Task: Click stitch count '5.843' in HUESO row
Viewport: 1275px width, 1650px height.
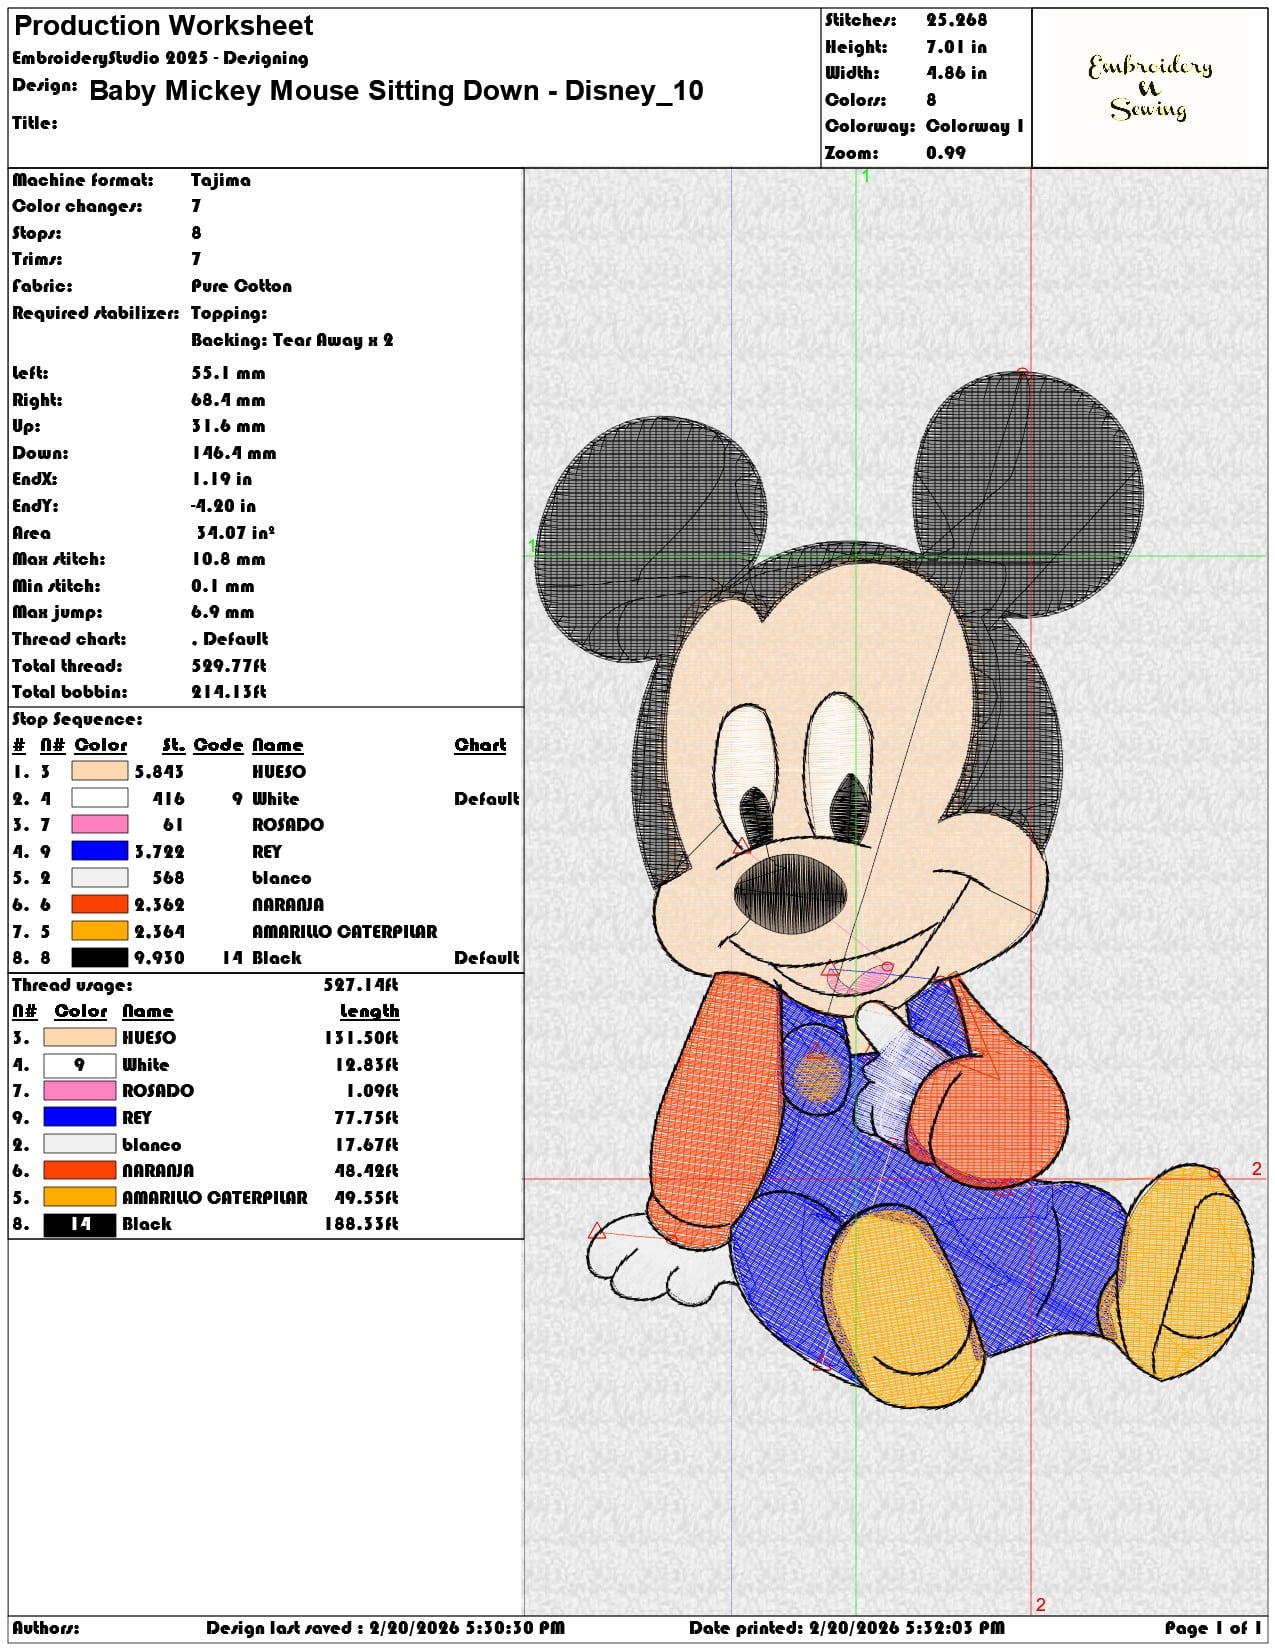Action: [x=159, y=771]
